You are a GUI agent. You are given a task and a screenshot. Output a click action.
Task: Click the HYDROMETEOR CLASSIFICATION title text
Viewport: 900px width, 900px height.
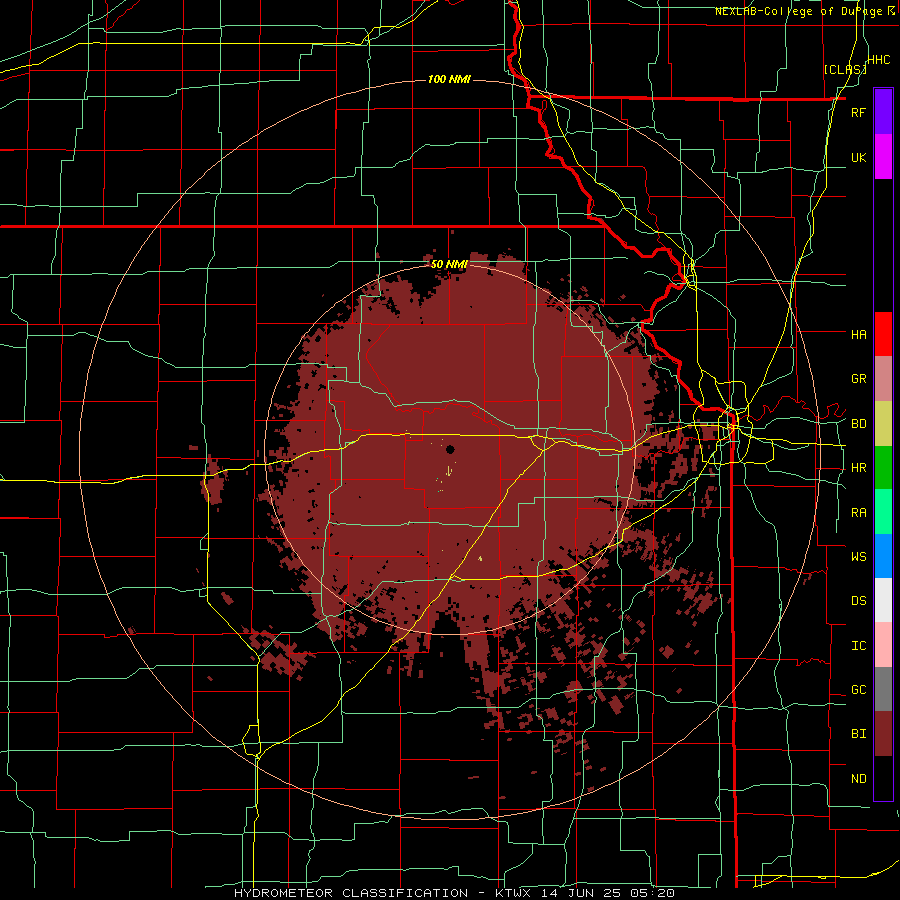[351, 893]
